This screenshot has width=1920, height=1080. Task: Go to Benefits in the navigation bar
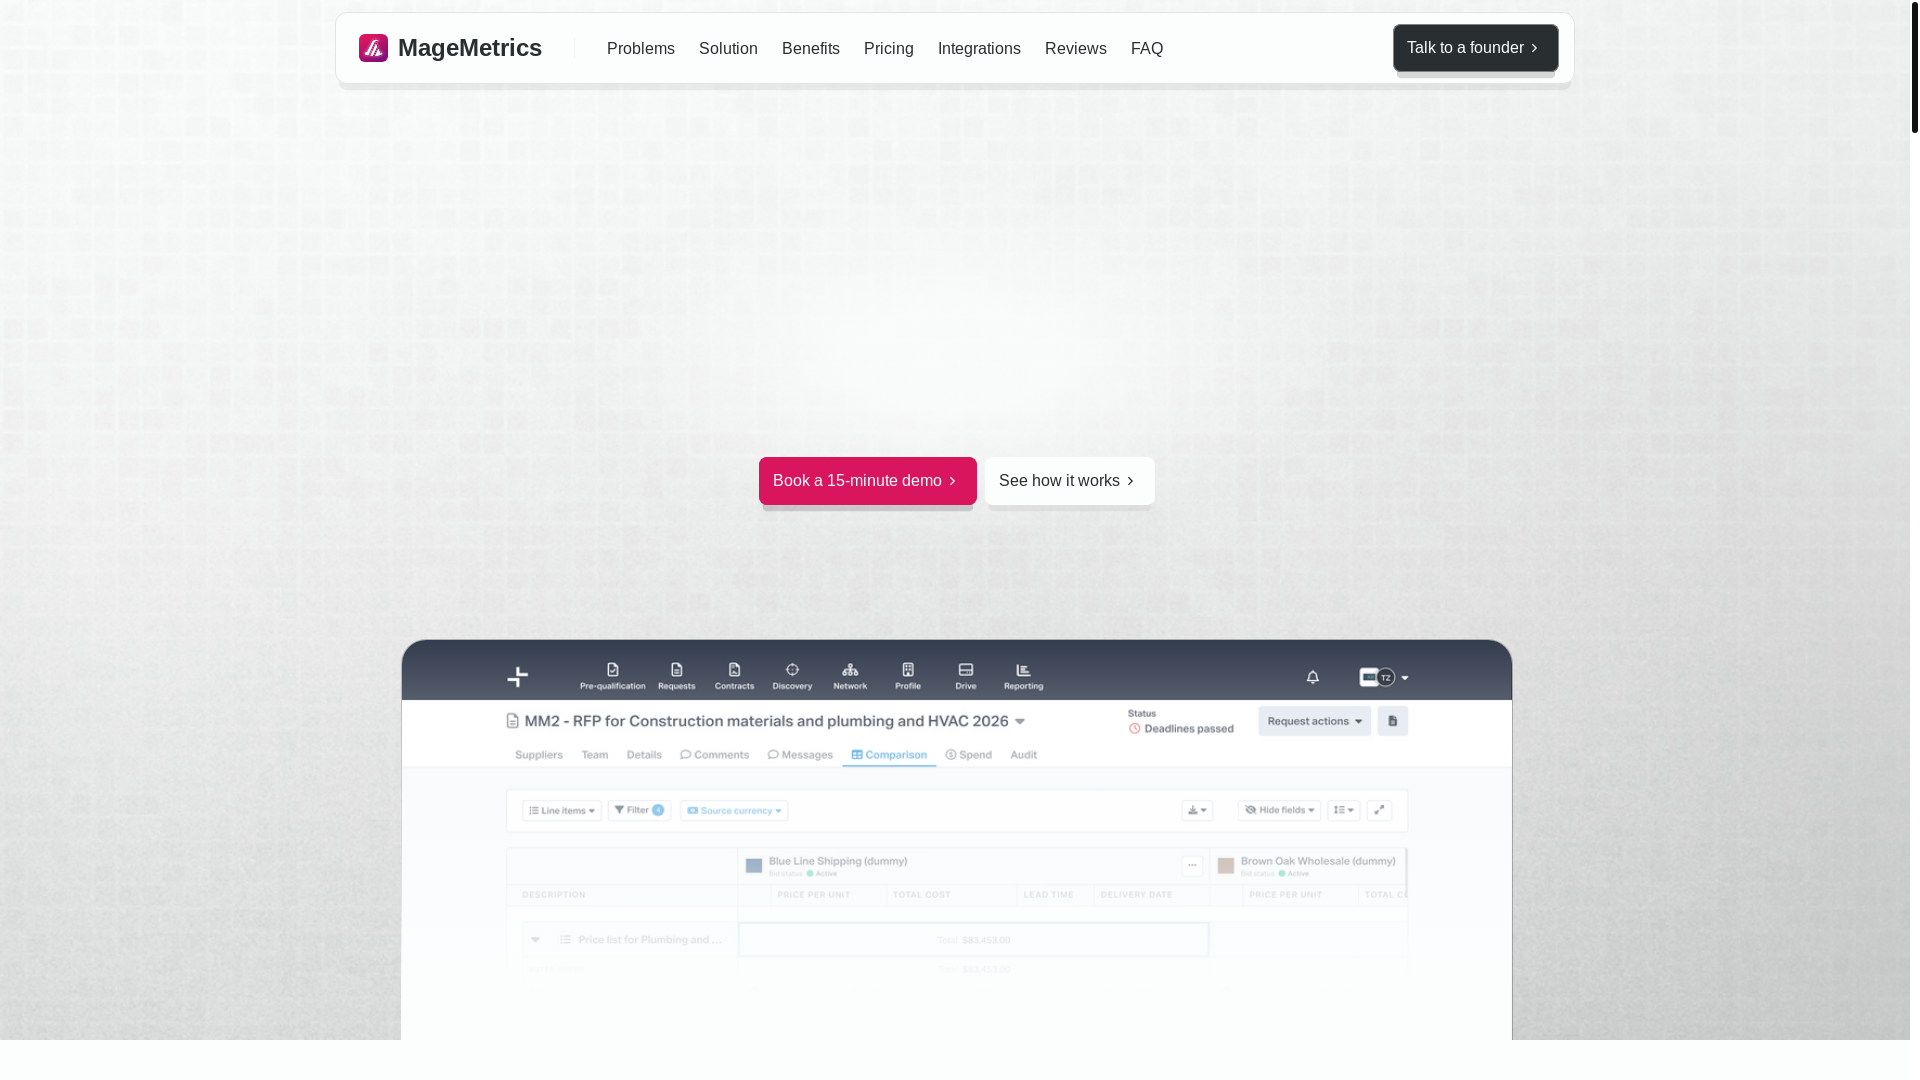[811, 48]
